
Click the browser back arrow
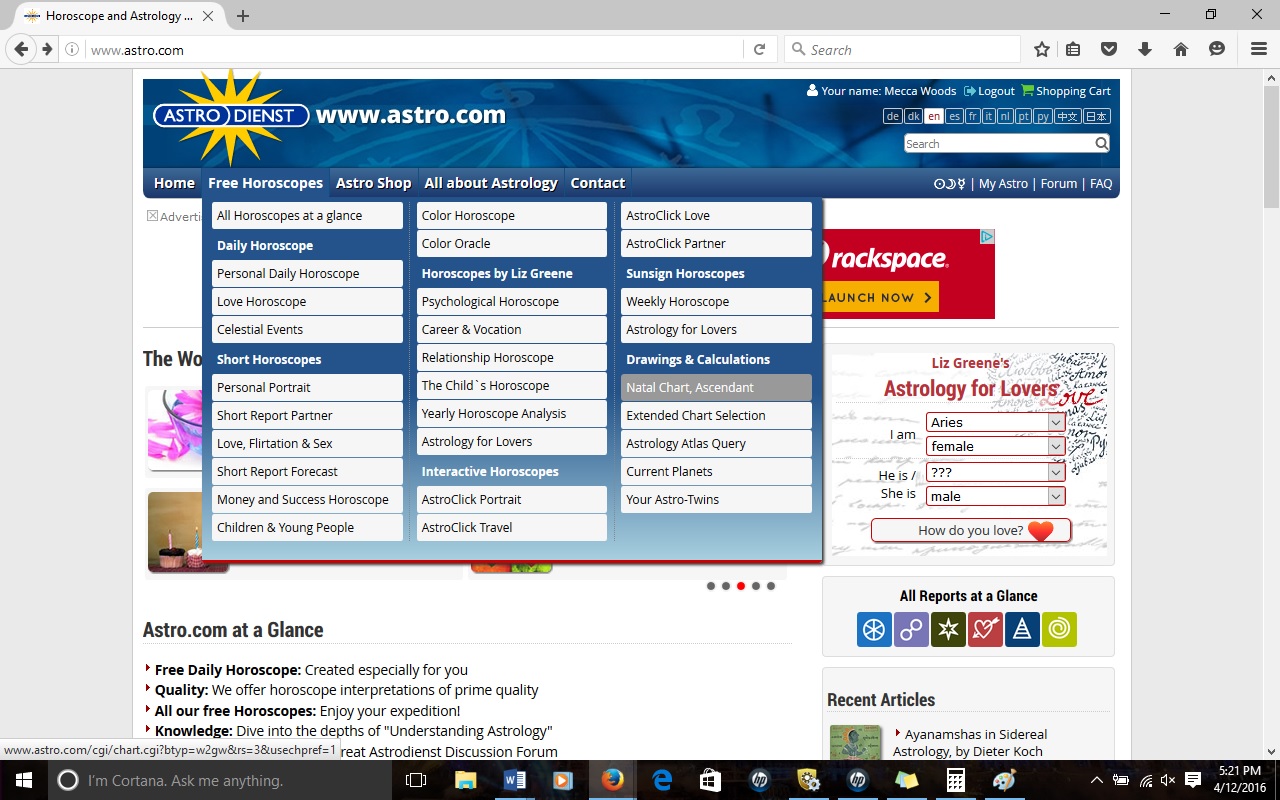point(21,49)
